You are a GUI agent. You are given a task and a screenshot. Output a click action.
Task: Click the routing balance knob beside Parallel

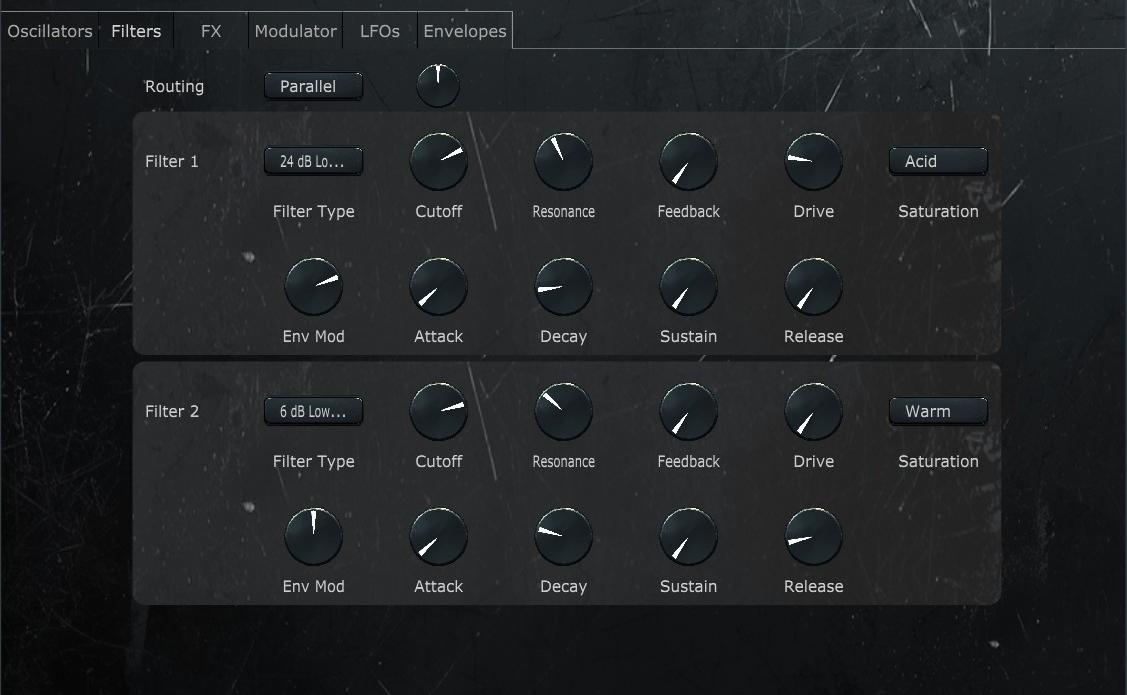pyautogui.click(x=437, y=85)
